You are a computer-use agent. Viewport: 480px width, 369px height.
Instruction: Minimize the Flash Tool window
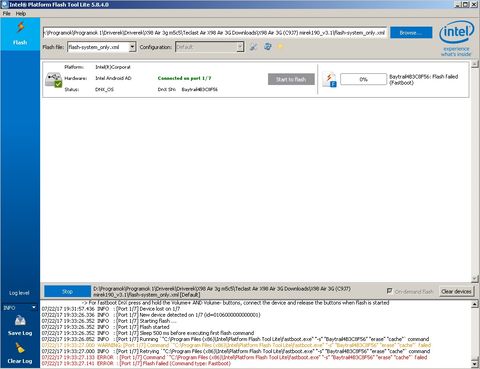tap(458, 4)
